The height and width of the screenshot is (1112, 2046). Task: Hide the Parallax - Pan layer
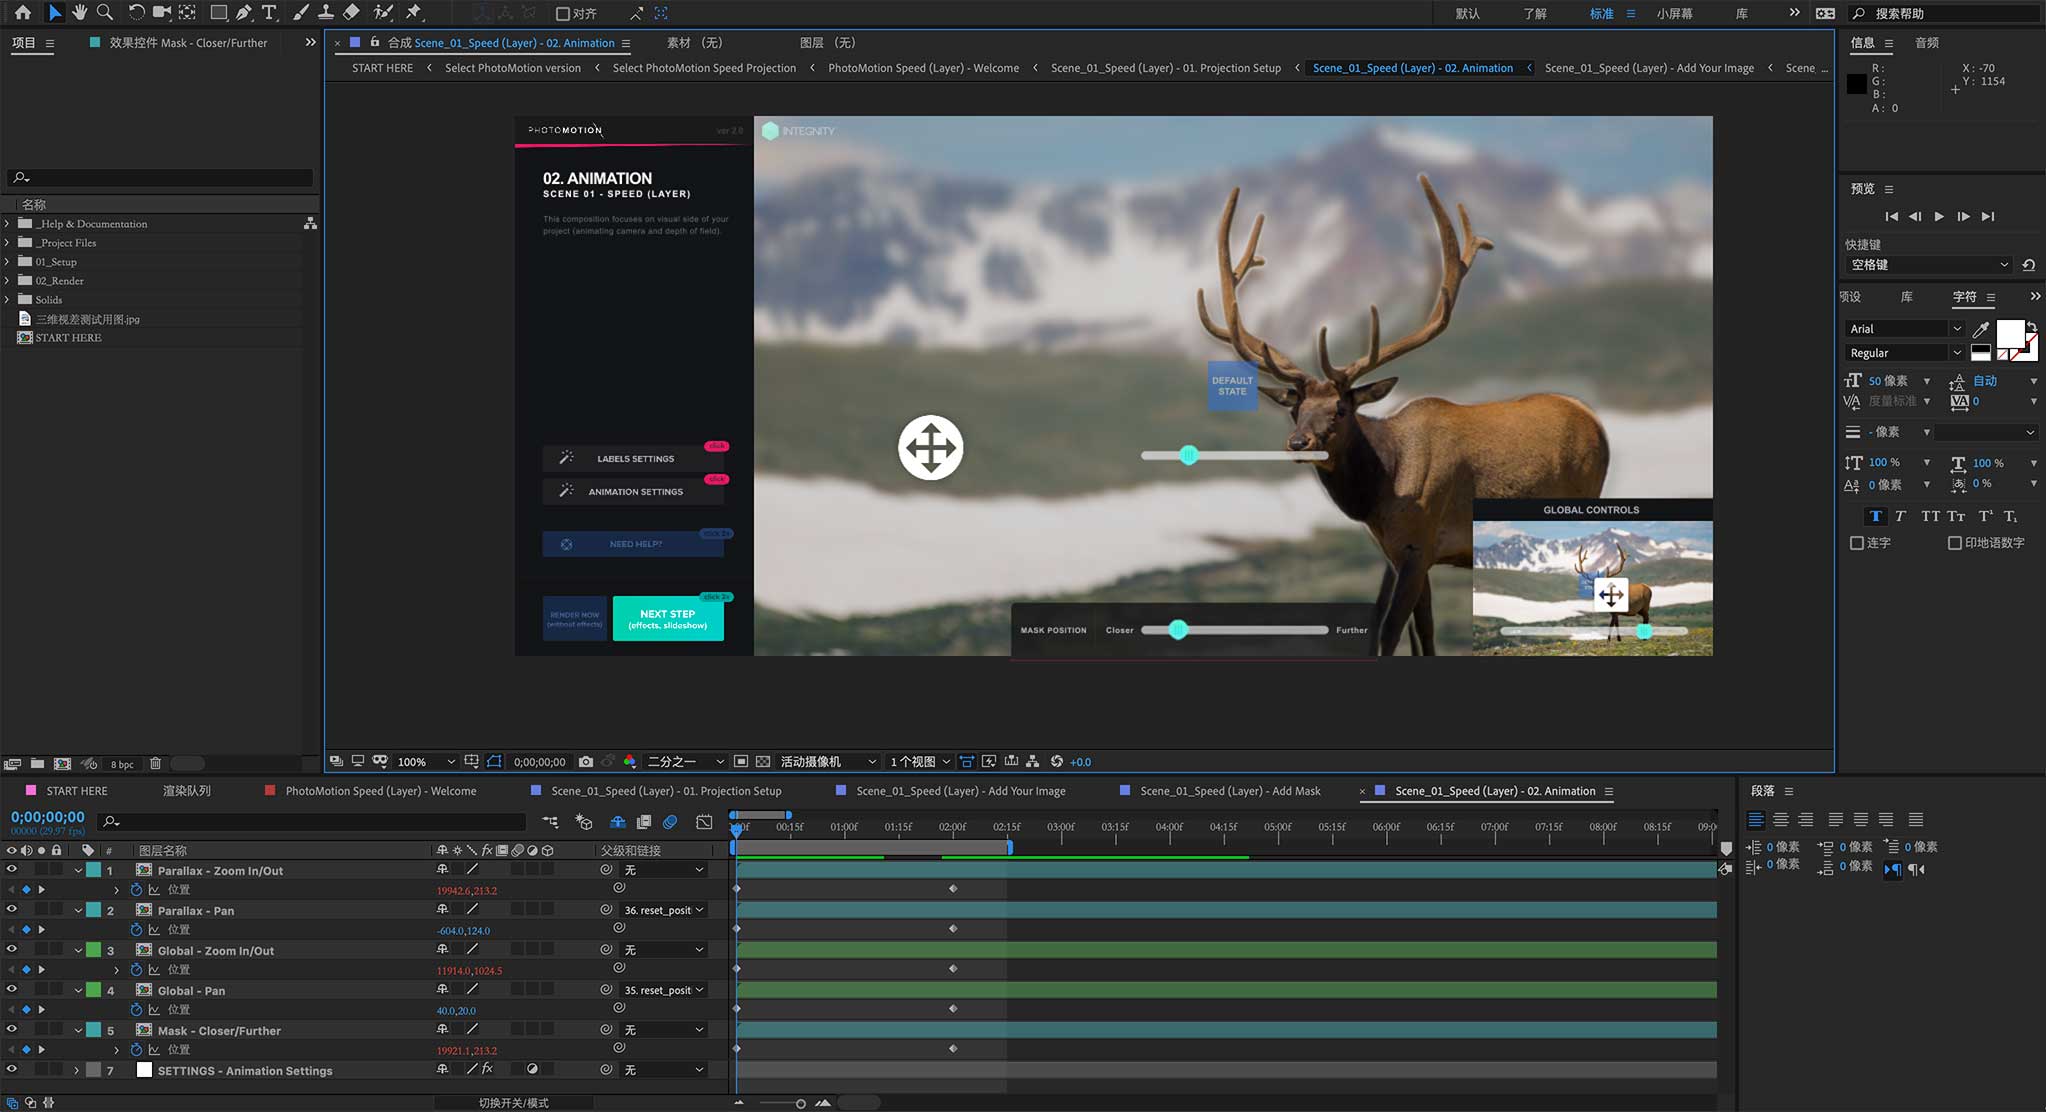12,910
